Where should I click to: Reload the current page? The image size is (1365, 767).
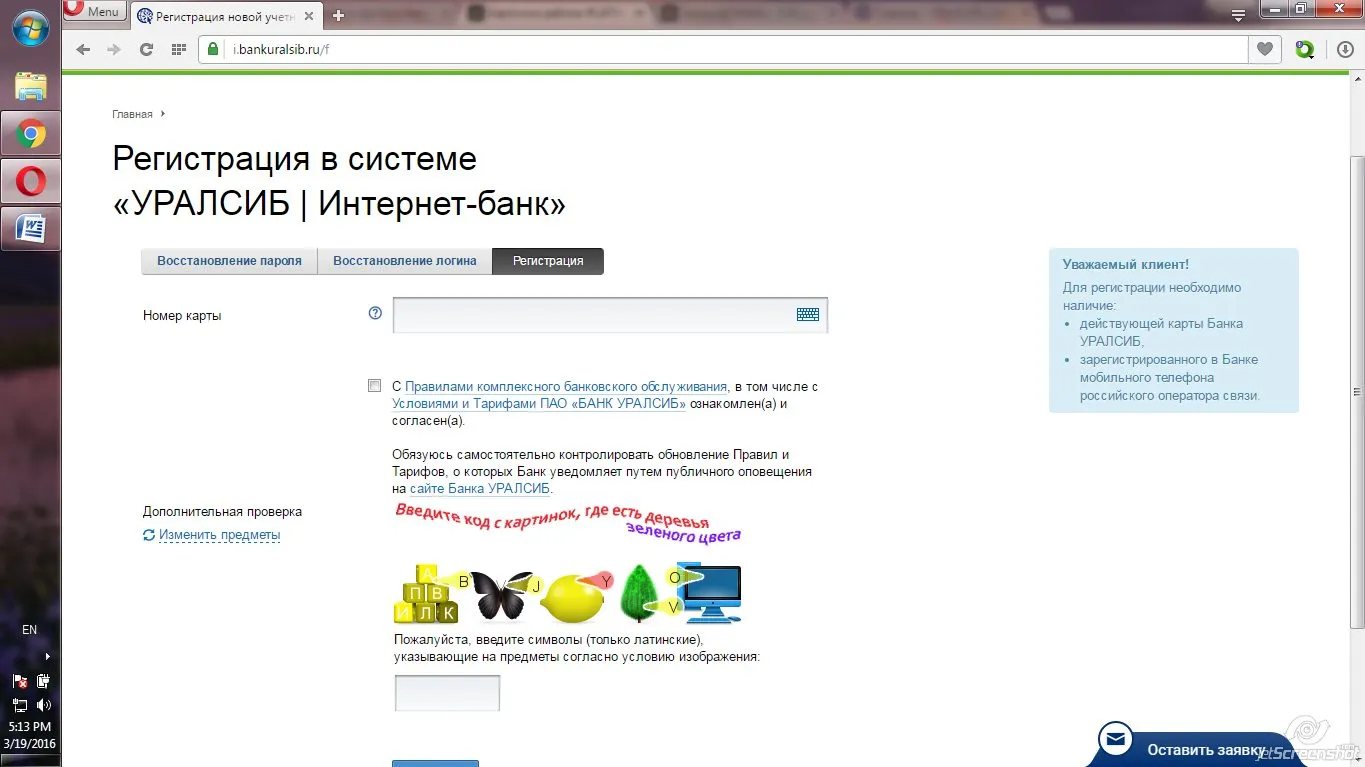click(146, 49)
